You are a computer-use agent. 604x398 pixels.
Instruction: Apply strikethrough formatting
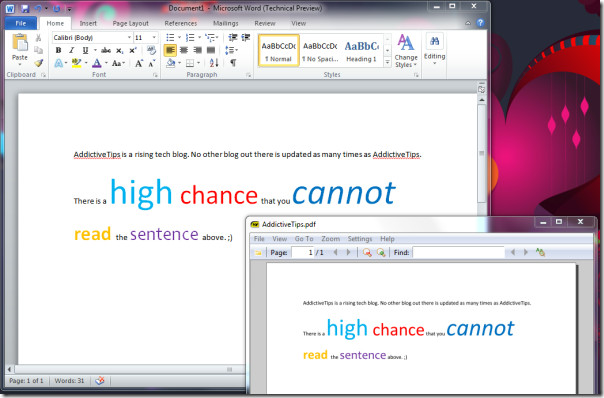[x=106, y=50]
